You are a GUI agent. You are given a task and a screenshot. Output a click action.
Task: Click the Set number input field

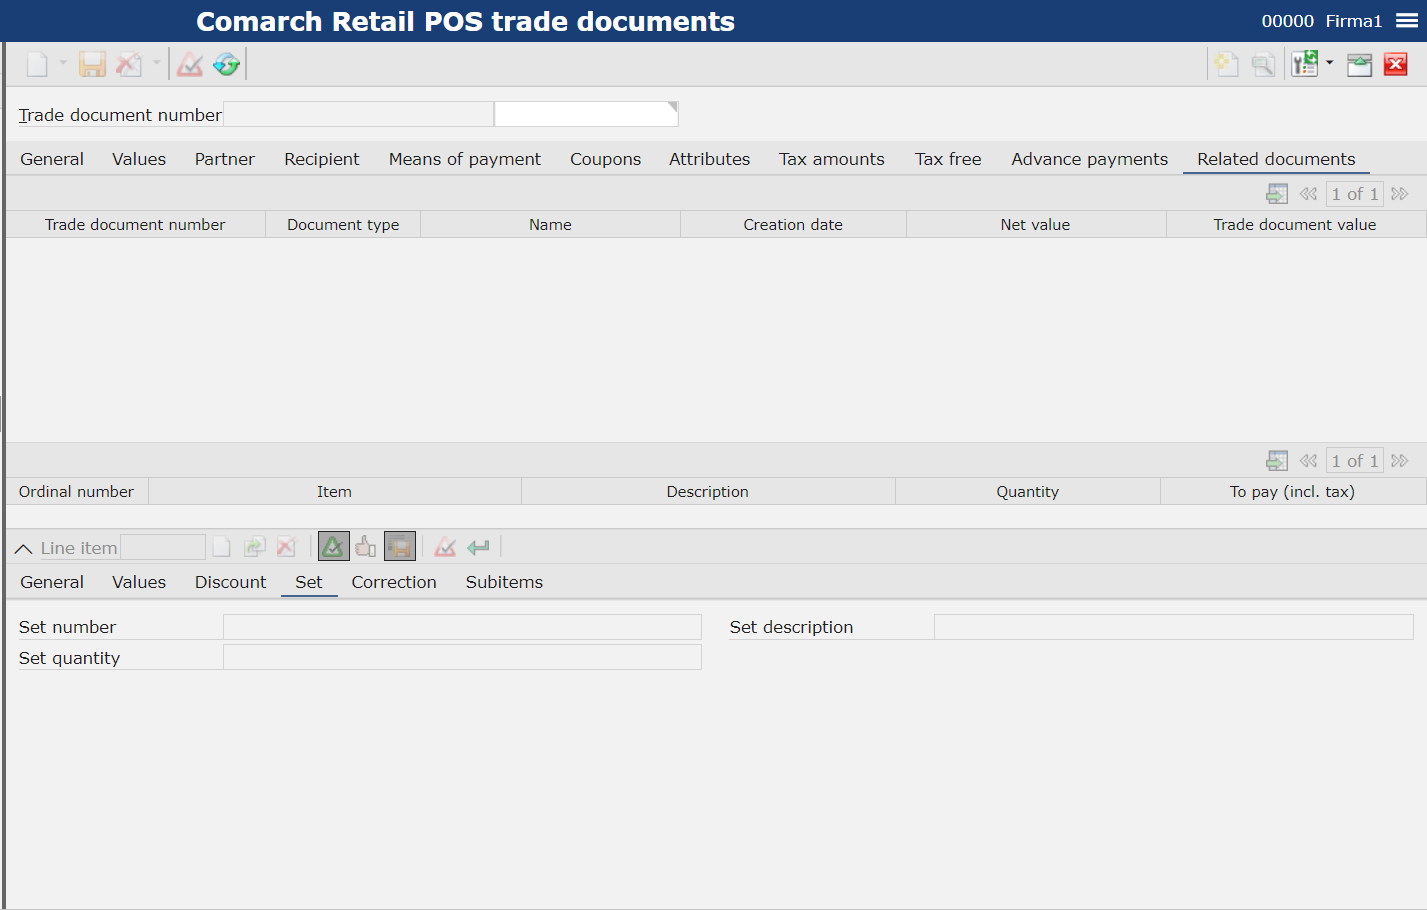pyautogui.click(x=462, y=627)
